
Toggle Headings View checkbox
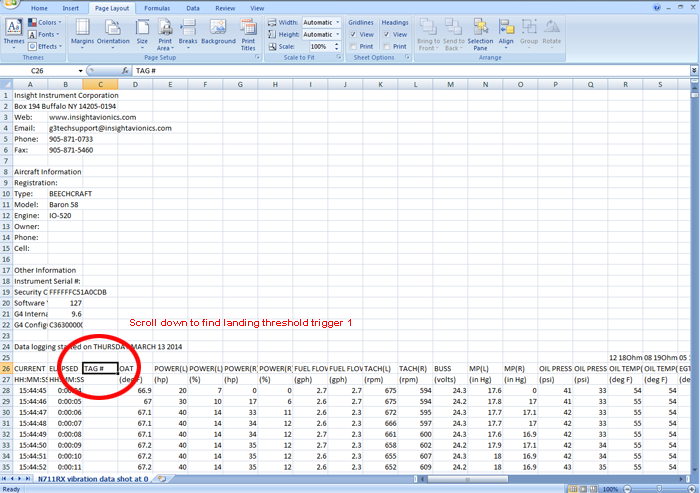tap(387, 34)
